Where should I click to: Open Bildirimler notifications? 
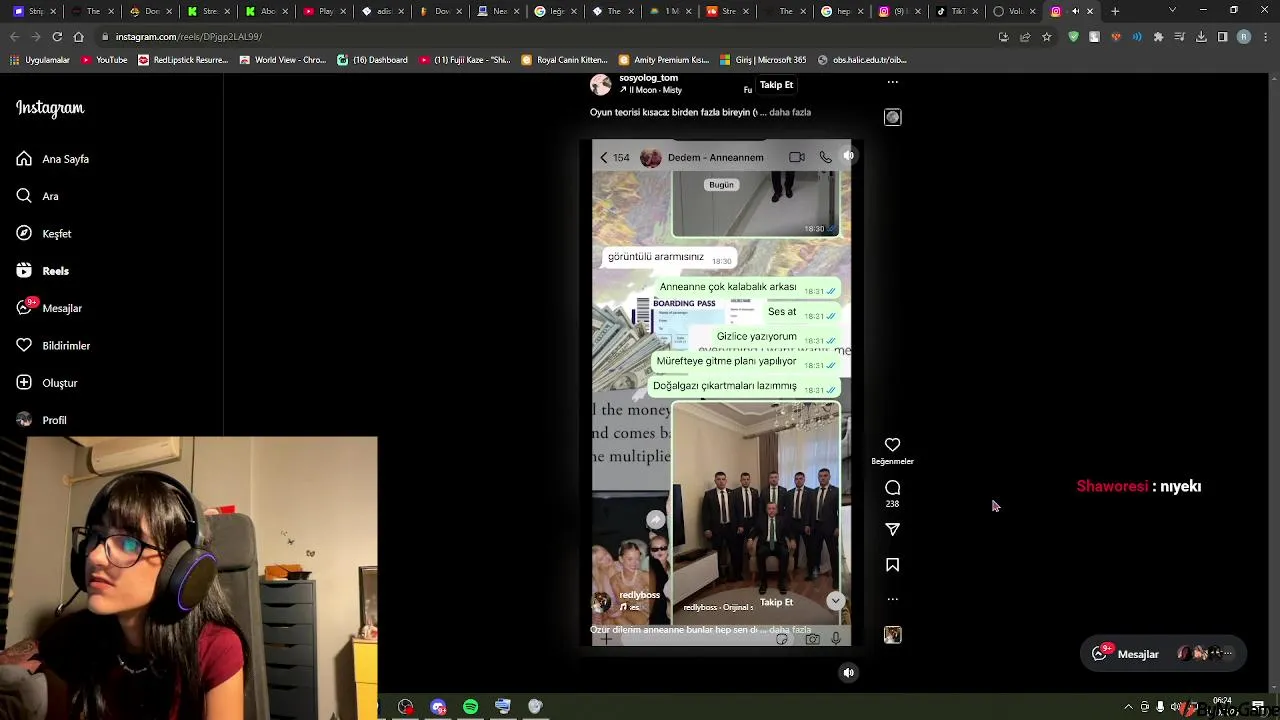[x=52, y=345]
